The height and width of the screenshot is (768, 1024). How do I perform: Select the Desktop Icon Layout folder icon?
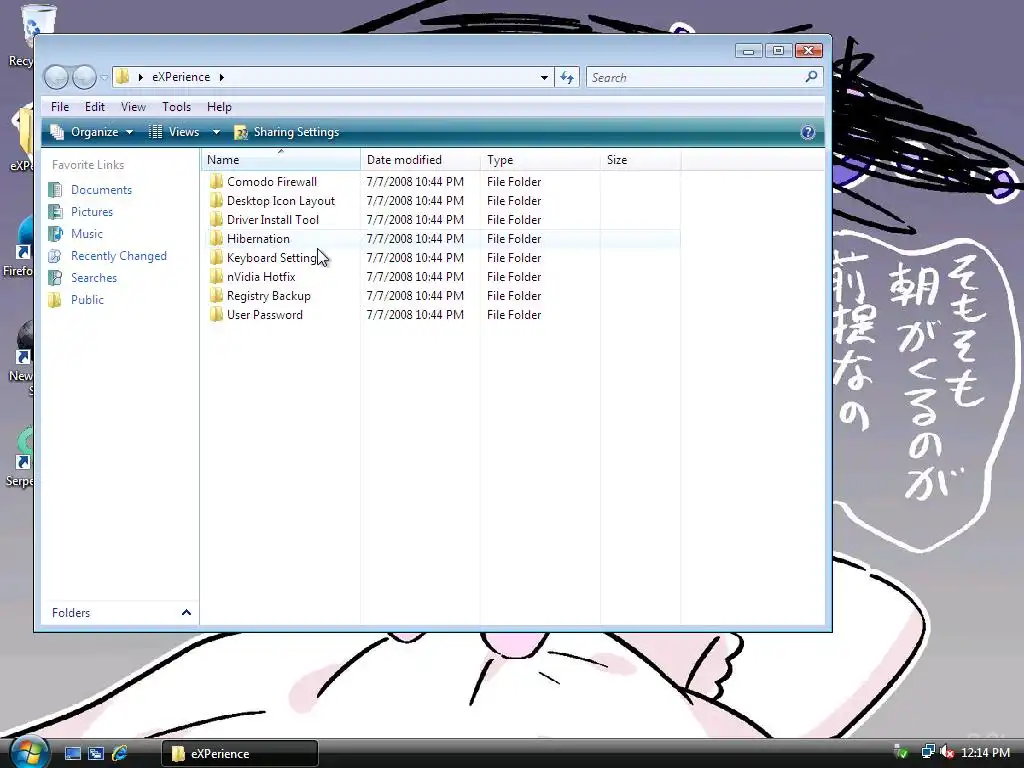click(216, 200)
